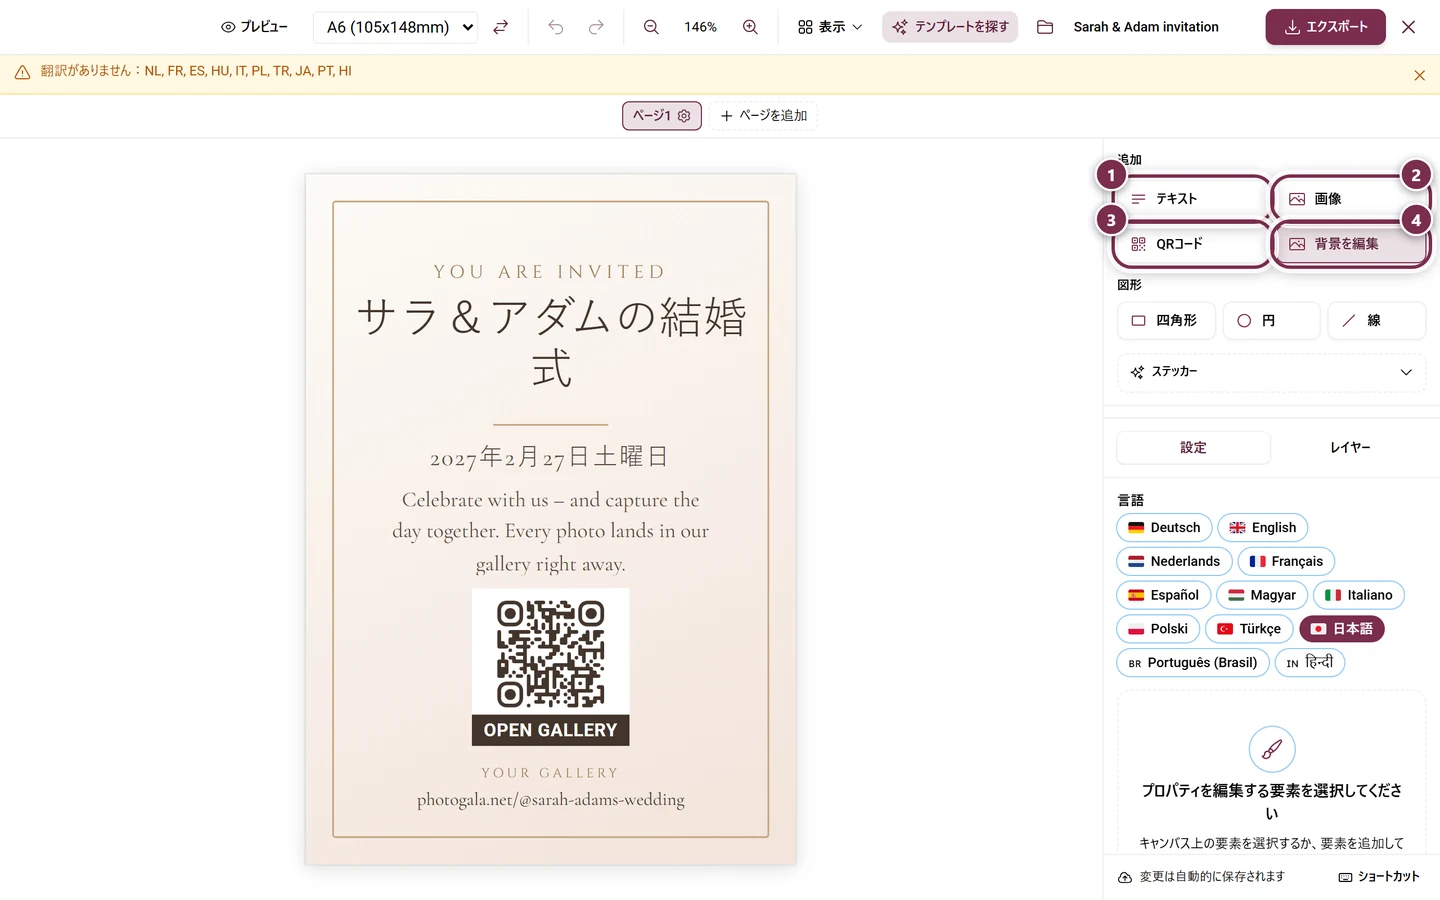Undo the last change
1440x900 pixels.
[556, 27]
